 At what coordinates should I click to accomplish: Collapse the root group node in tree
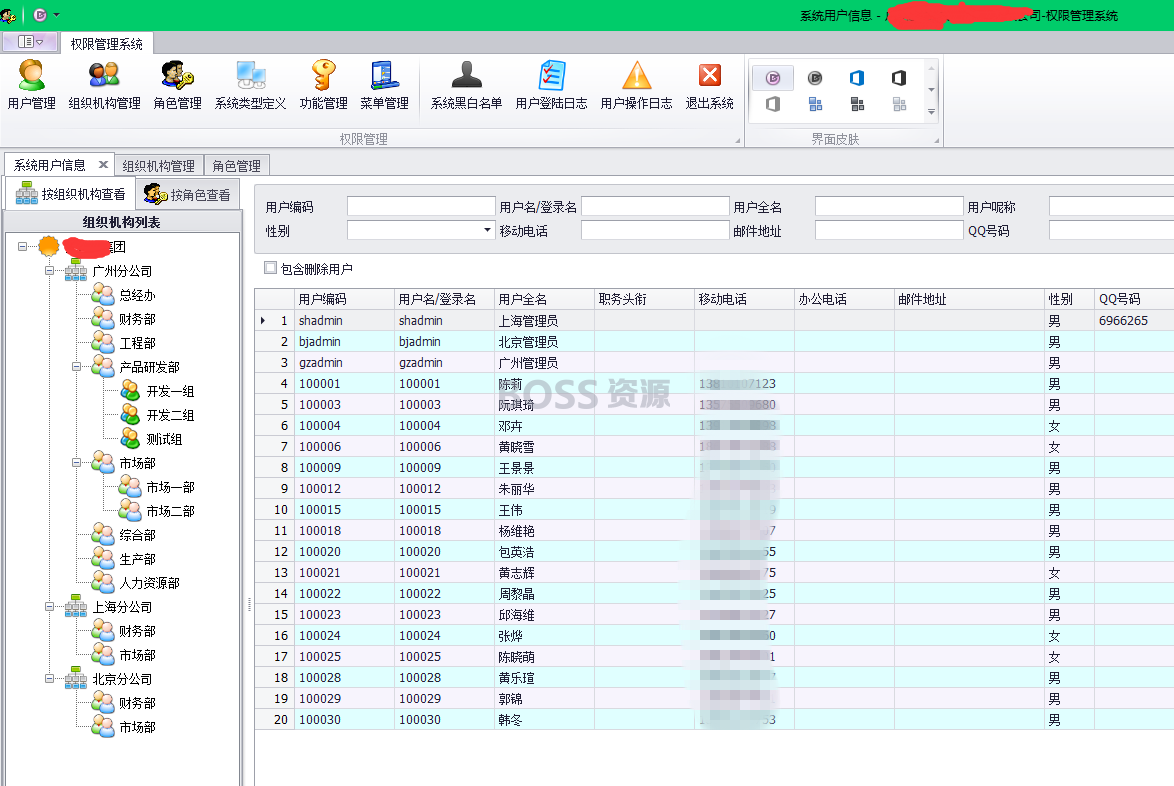click(22, 246)
